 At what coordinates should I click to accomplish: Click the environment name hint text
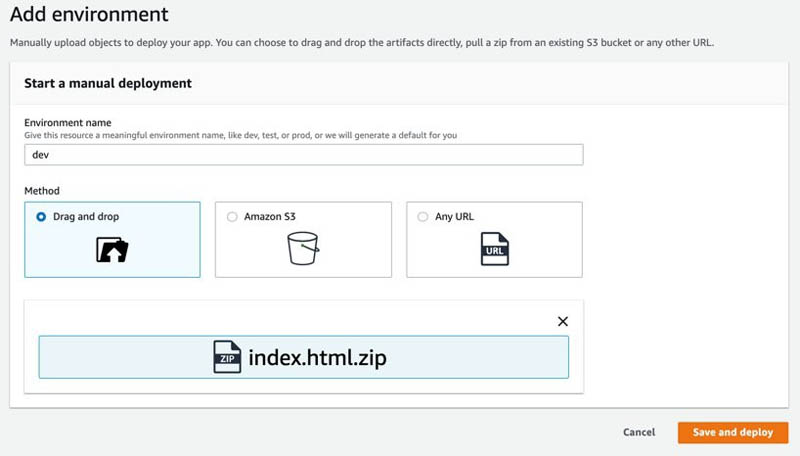coord(241,135)
